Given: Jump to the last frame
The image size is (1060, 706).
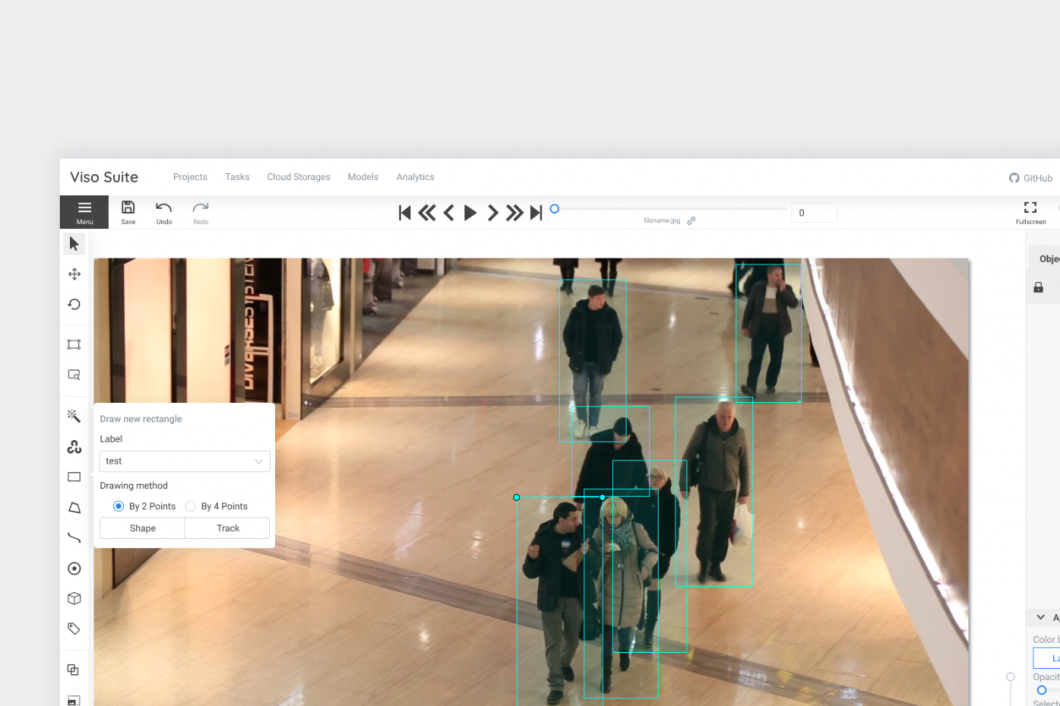Looking at the screenshot, I should click(535, 213).
